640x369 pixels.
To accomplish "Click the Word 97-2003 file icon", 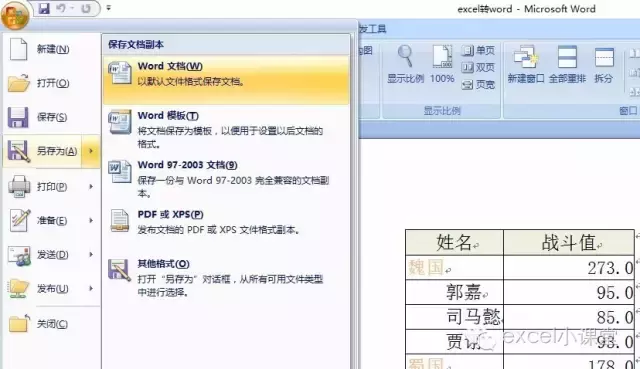I will coord(120,171).
